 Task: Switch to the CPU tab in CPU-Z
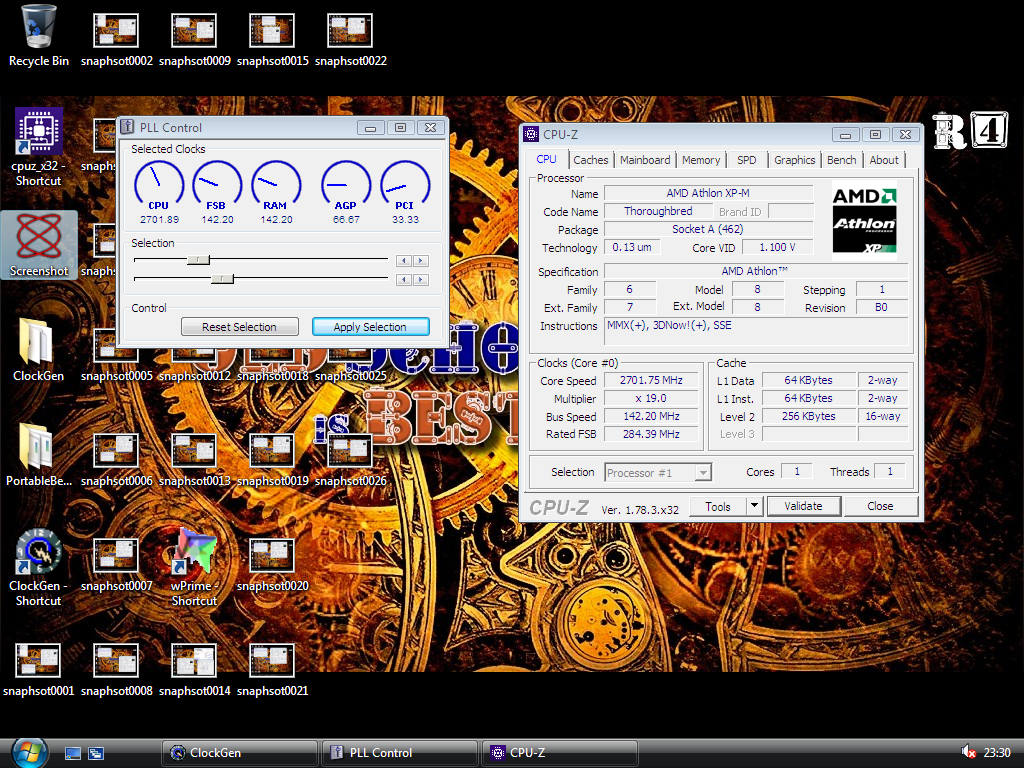[546, 159]
